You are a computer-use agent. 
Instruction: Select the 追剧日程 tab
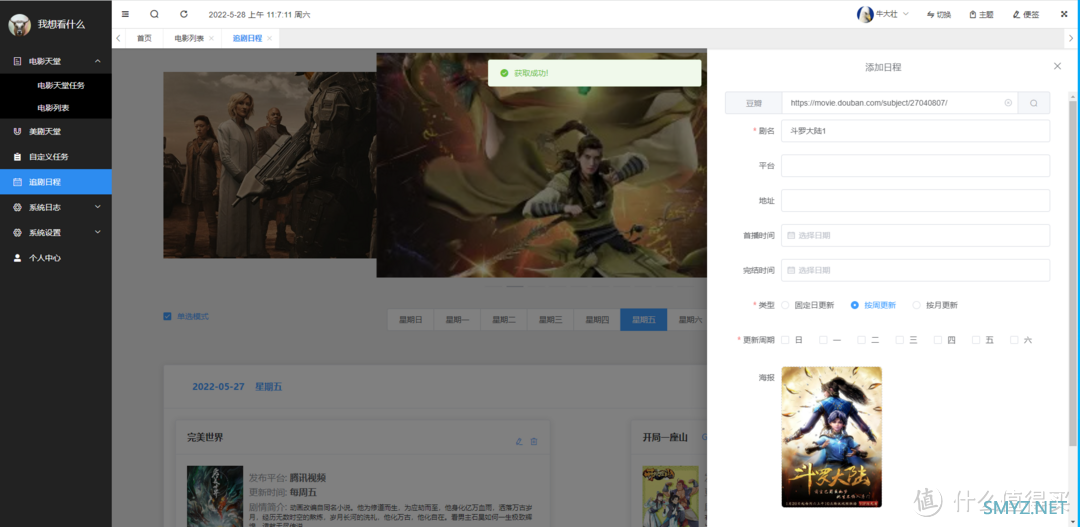tap(247, 39)
